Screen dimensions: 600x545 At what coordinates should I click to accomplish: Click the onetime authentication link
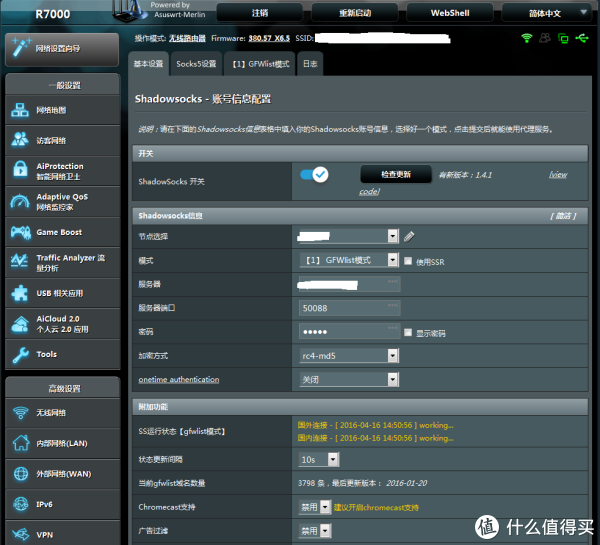coord(179,379)
